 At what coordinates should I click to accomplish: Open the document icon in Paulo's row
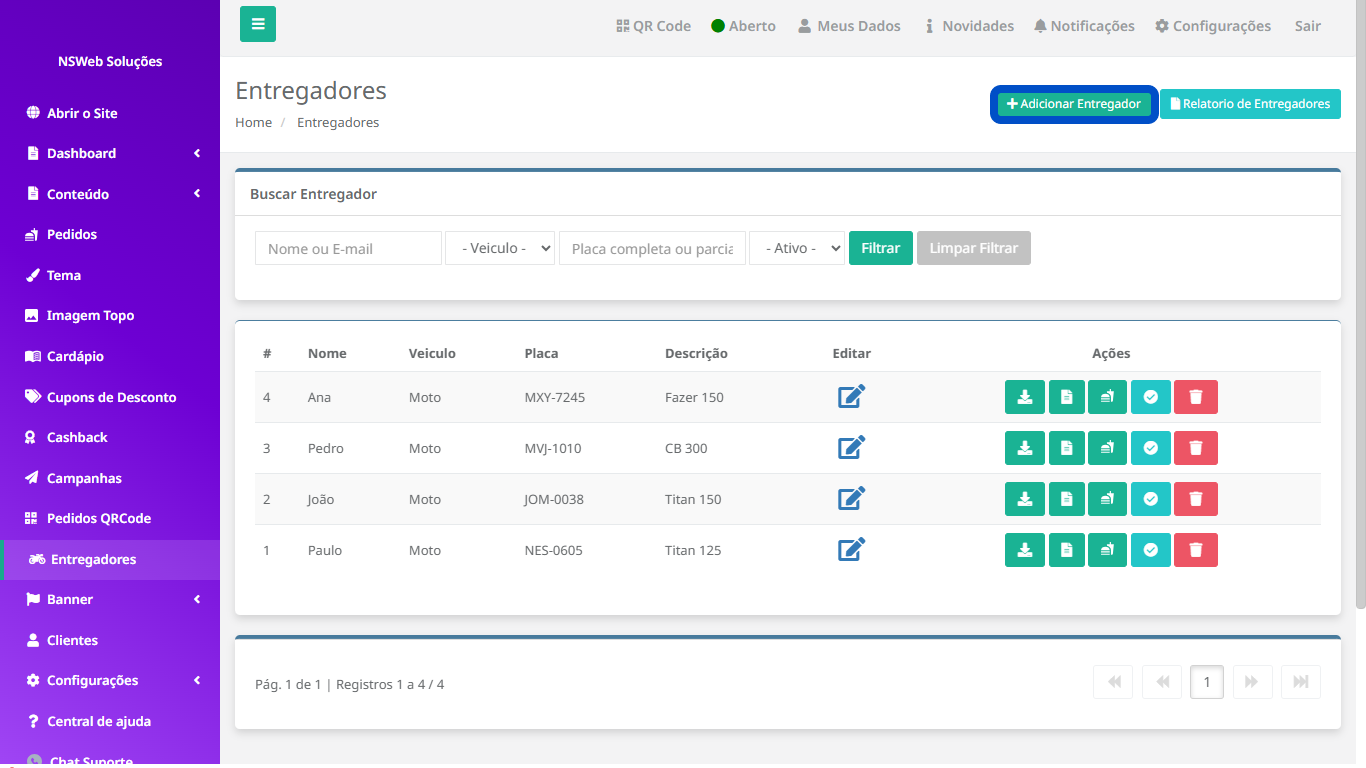(1067, 550)
